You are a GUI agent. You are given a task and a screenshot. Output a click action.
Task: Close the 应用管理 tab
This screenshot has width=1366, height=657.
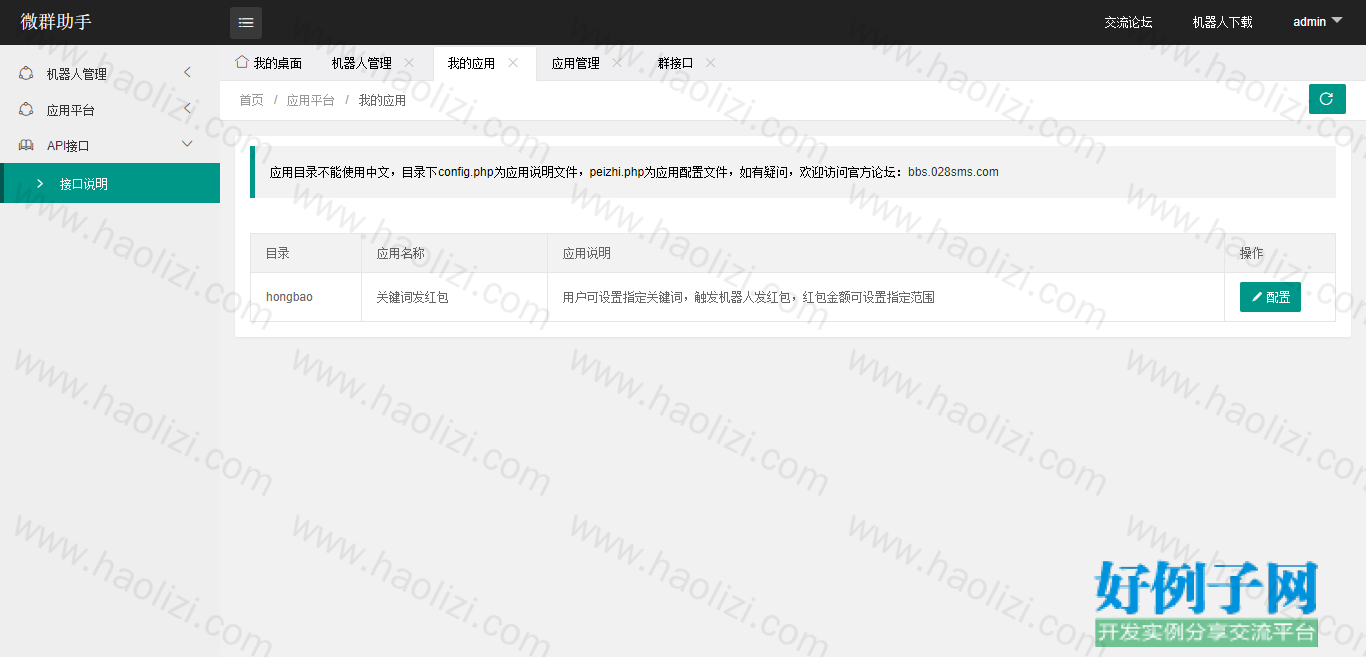click(x=617, y=63)
